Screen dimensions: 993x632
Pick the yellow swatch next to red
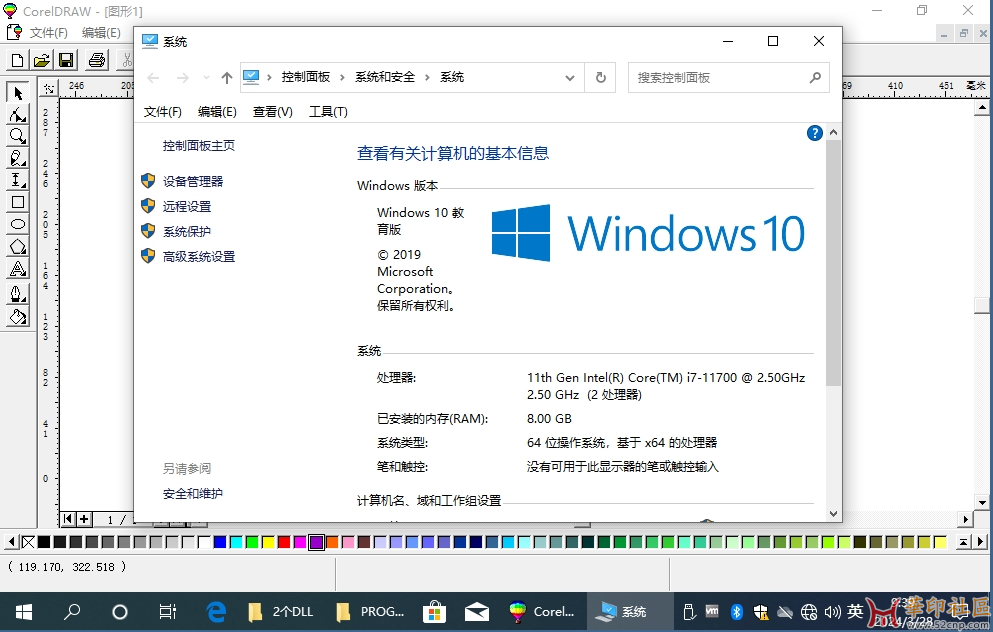pyautogui.click(x=268, y=542)
